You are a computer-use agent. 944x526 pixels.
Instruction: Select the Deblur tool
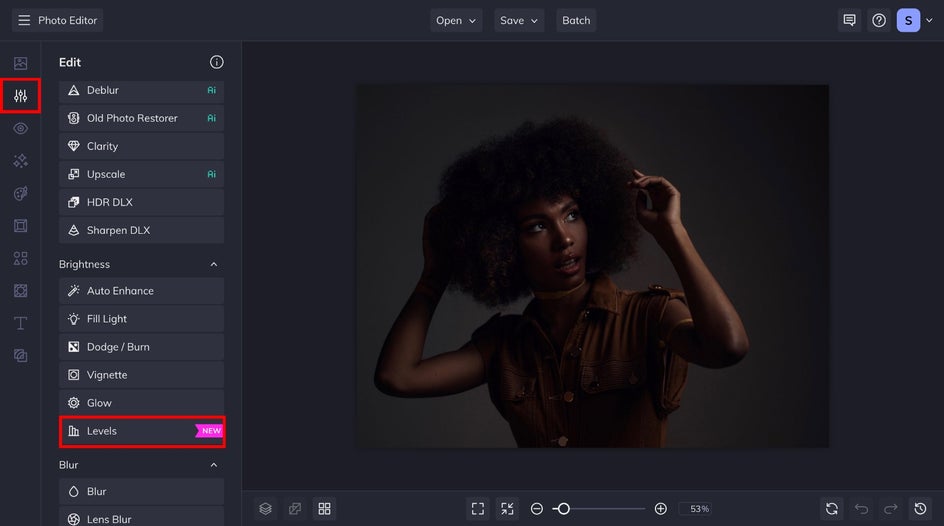point(141,90)
